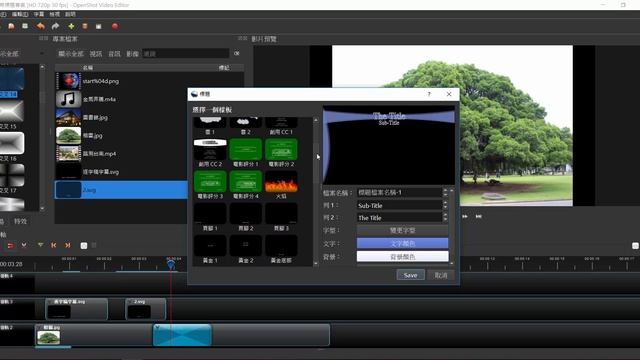
Task: Click the Save button in title dialog
Action: pyautogui.click(x=411, y=275)
